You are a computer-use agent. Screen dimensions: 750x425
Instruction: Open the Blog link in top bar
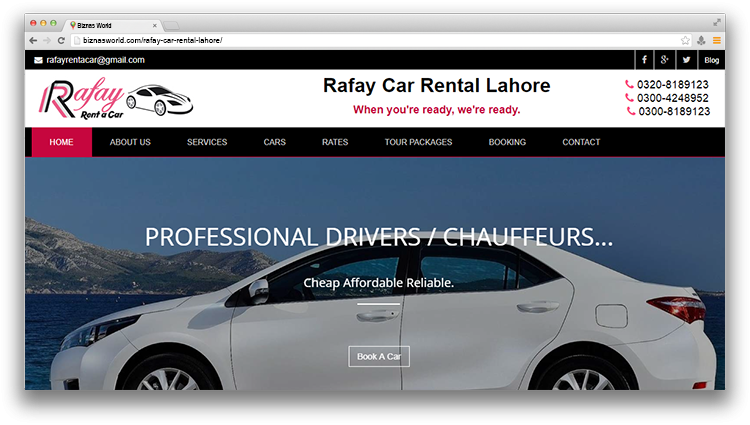coord(711,60)
